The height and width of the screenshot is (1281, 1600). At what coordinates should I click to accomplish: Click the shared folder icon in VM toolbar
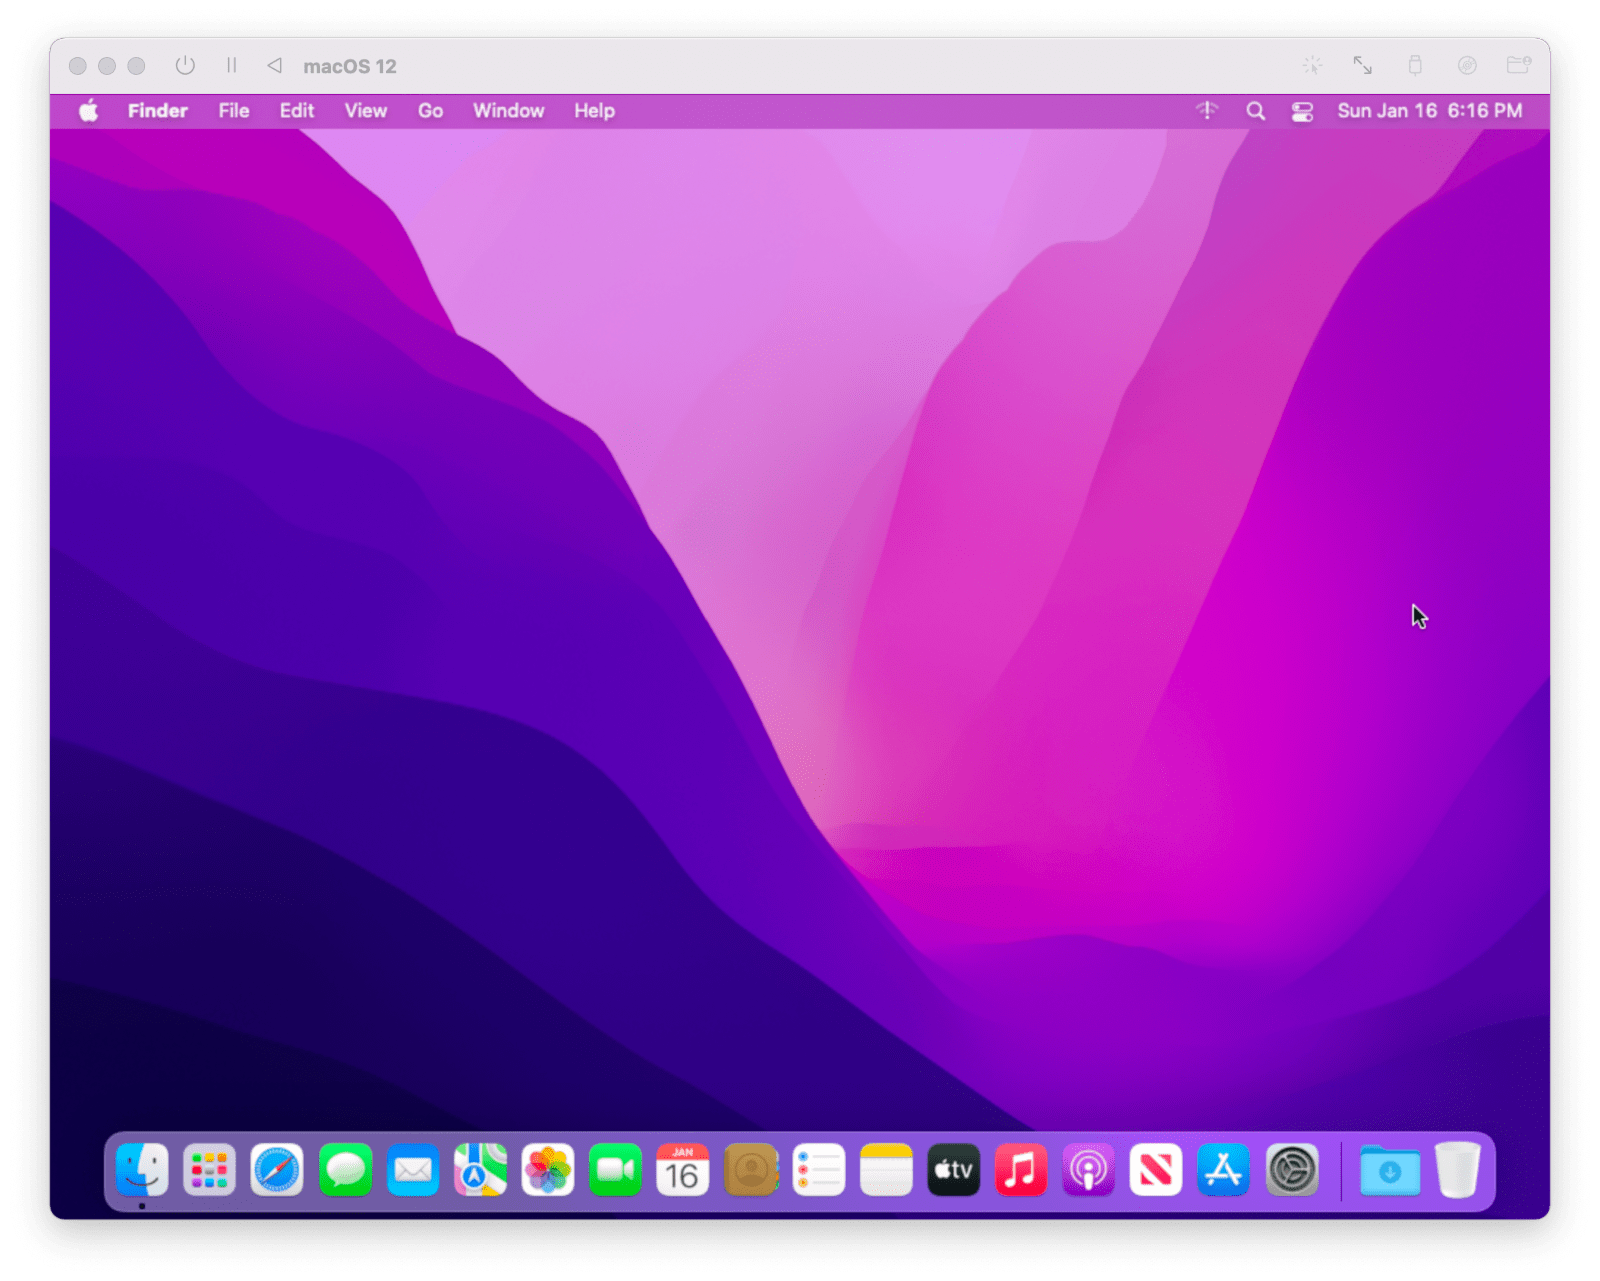tap(1519, 66)
